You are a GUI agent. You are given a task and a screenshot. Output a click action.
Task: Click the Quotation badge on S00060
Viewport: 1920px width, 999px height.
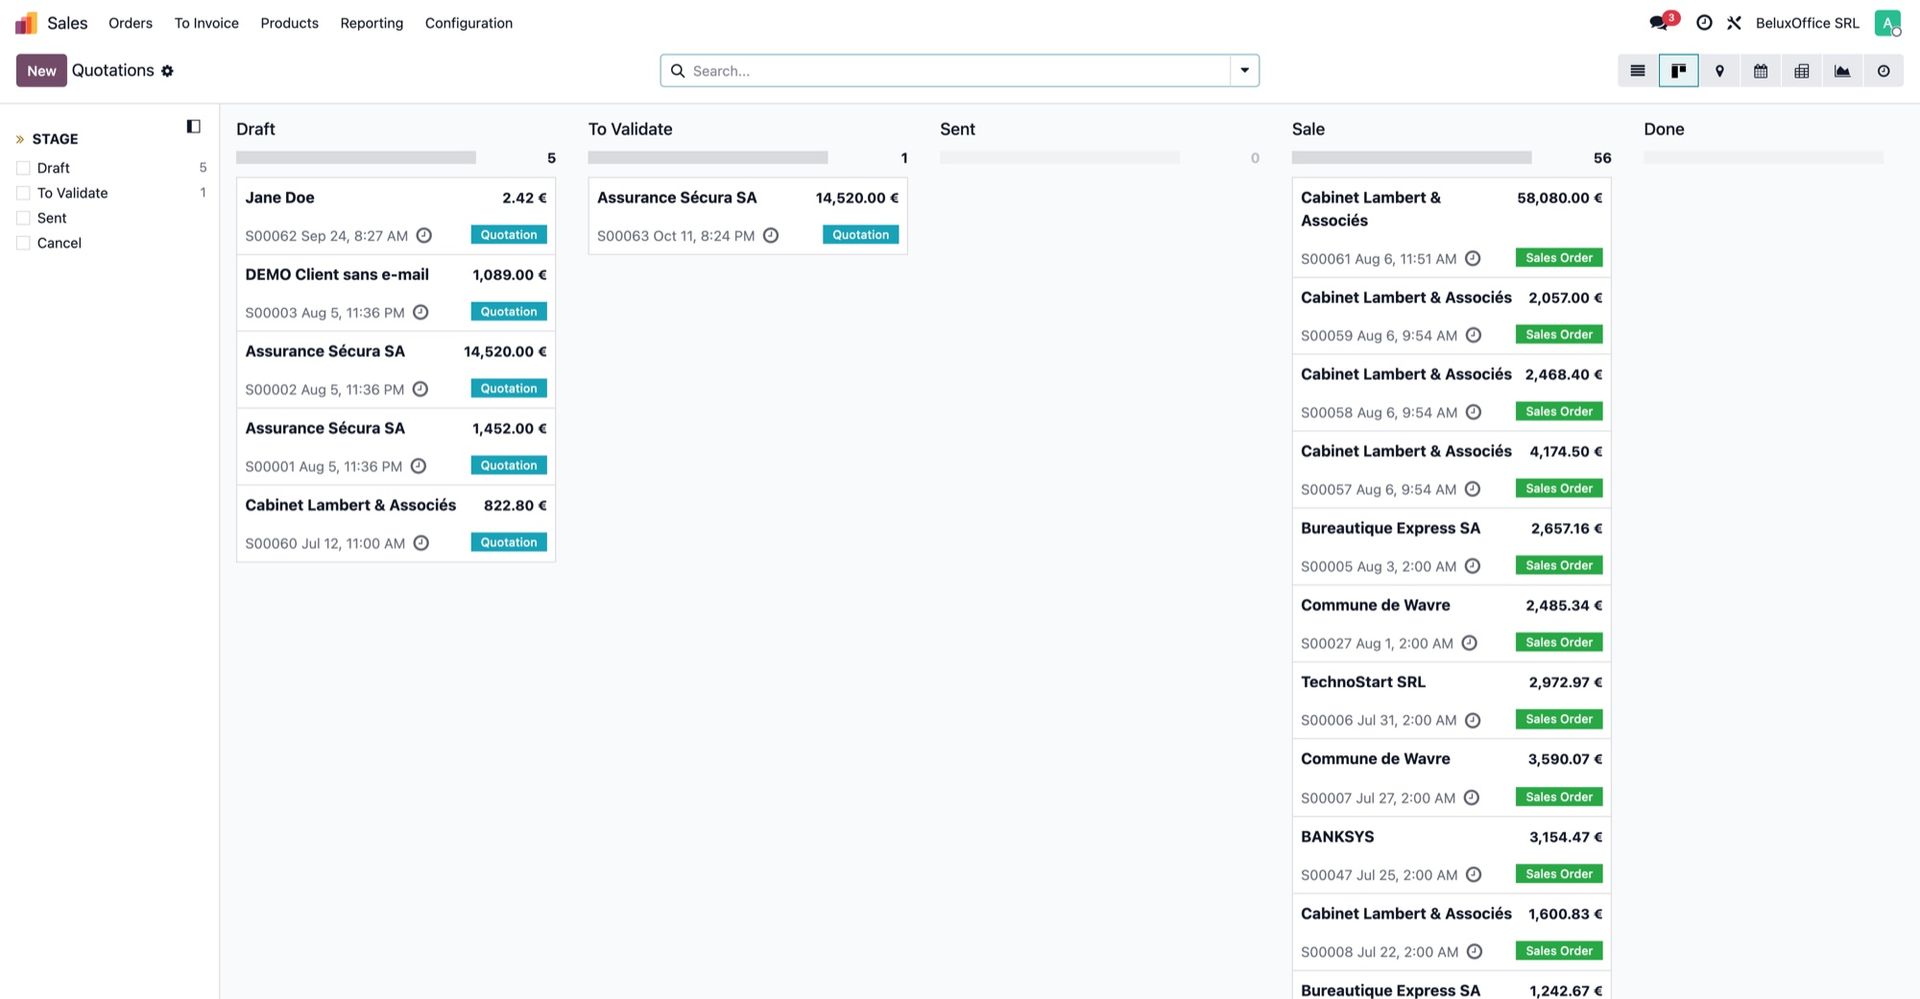[509, 543]
